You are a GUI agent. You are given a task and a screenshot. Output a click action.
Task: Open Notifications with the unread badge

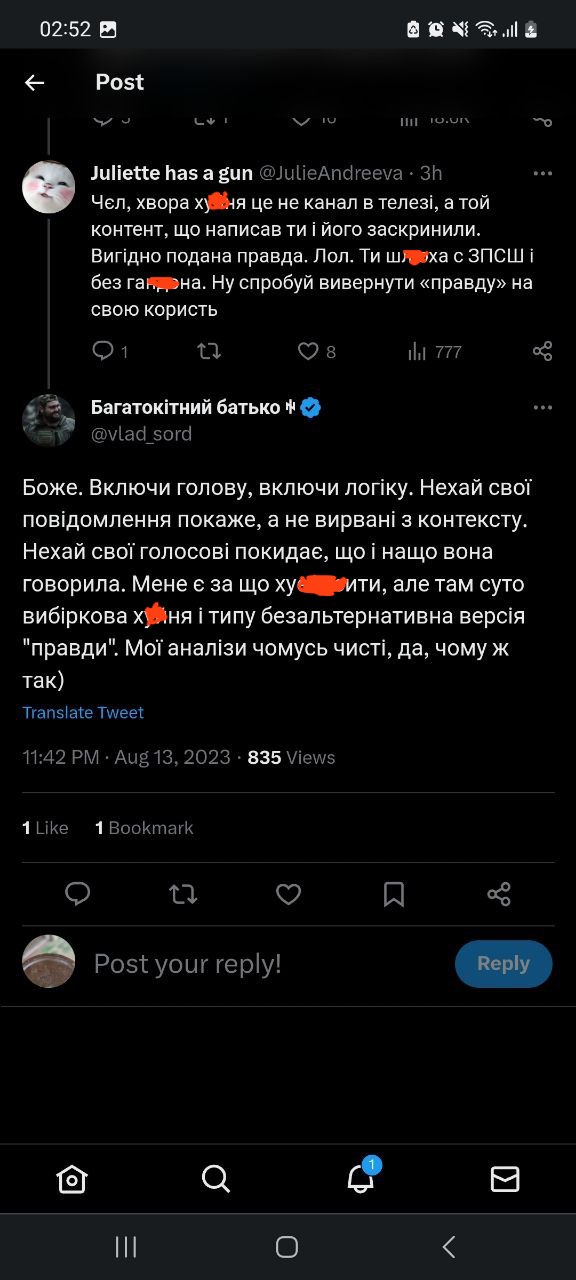pyautogui.click(x=360, y=1181)
